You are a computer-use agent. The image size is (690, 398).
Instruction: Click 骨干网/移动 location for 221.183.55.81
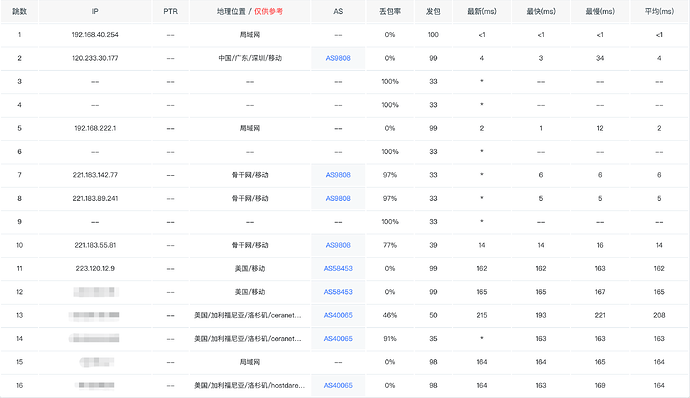point(250,245)
